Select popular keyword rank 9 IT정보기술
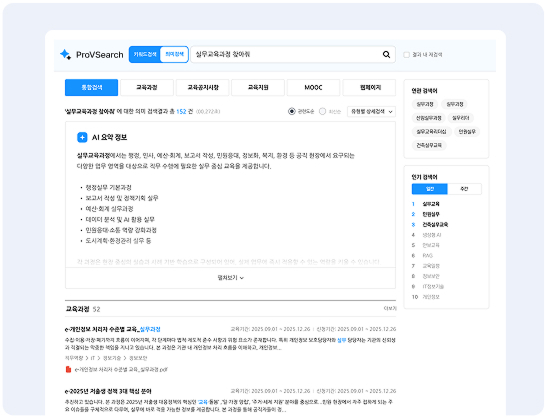547x418 pixels. 433,286
